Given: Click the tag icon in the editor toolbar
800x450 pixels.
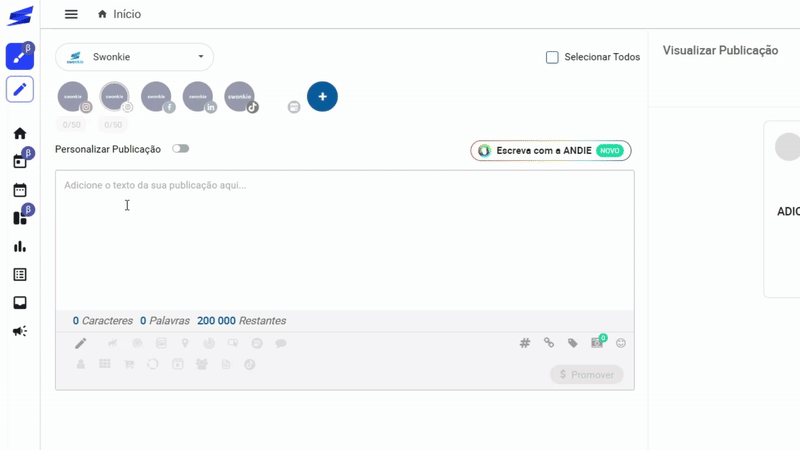Looking at the screenshot, I should tap(573, 343).
